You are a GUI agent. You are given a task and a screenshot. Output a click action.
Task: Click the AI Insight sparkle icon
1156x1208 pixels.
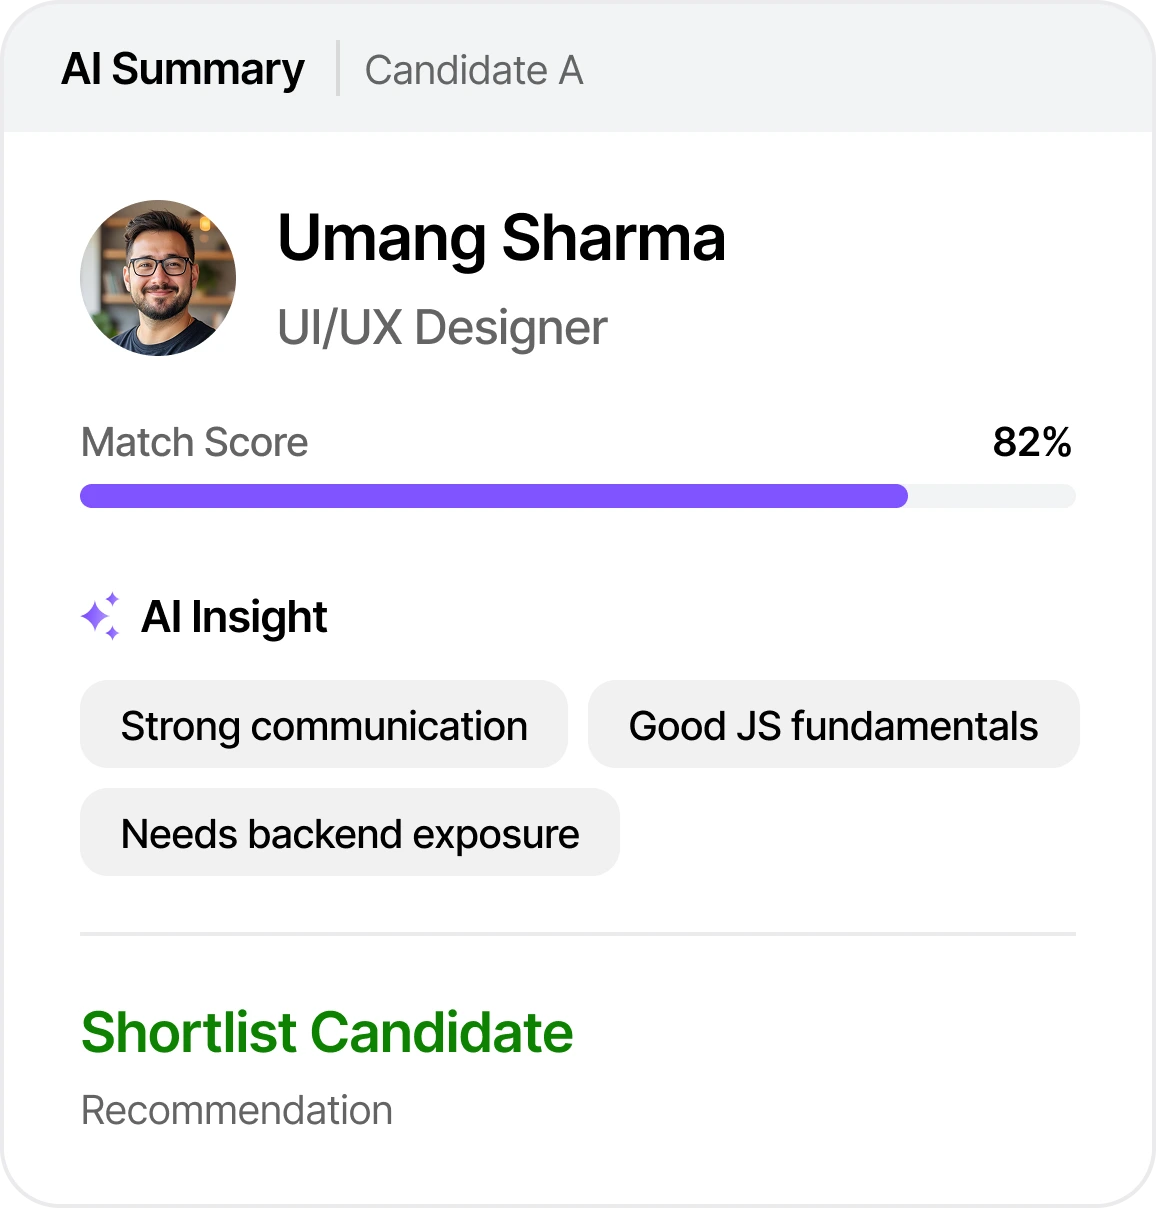click(x=100, y=617)
